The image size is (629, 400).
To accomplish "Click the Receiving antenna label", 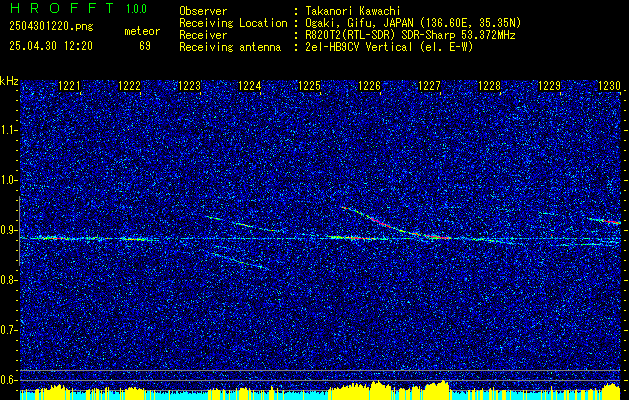I will tap(230, 47).
